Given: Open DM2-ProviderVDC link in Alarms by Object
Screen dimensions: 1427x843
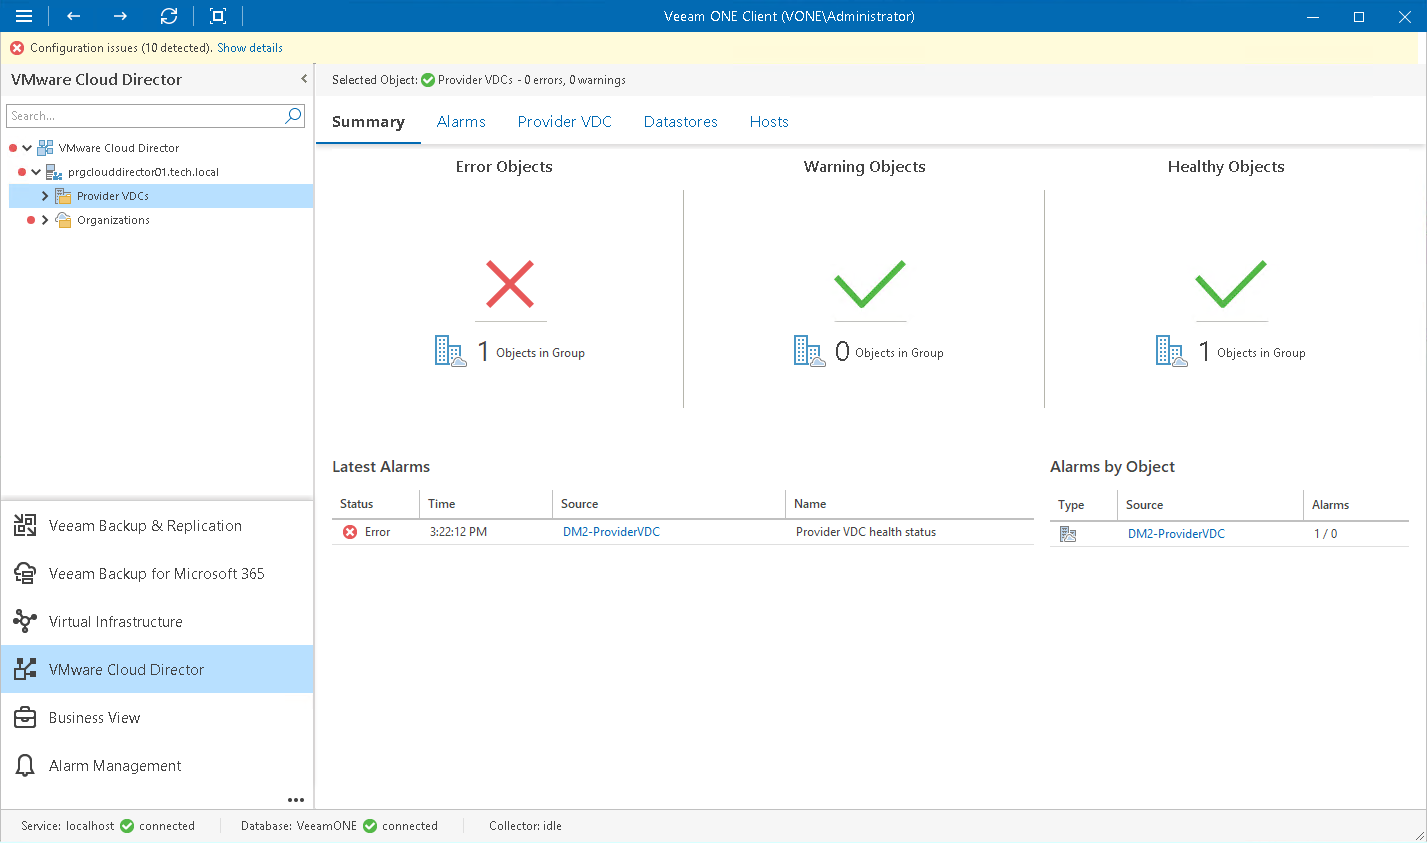Looking at the screenshot, I should coord(1176,534).
